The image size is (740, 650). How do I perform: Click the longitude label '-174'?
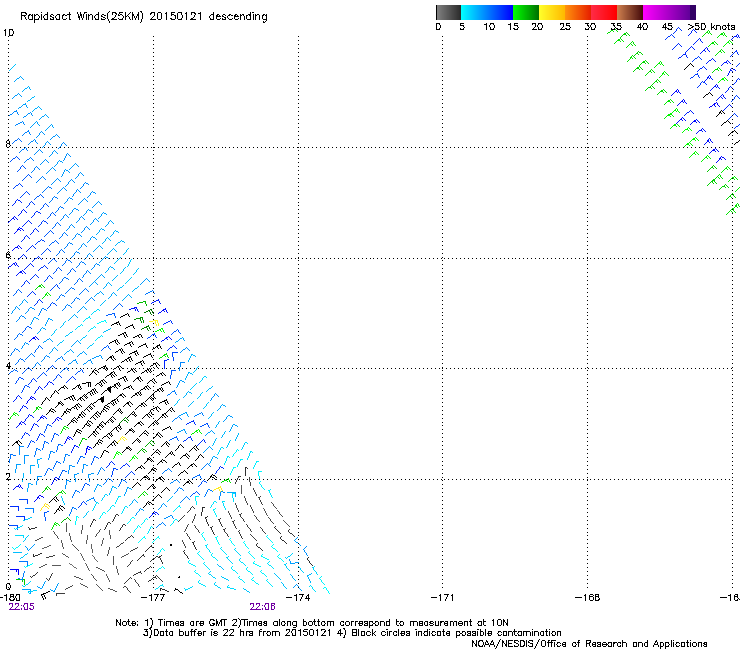[298, 598]
